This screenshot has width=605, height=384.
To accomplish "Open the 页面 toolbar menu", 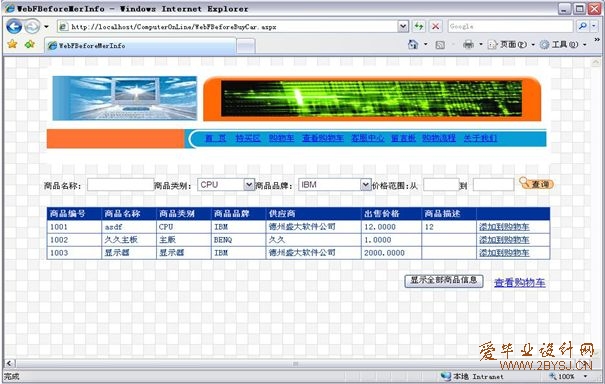I will (510, 45).
